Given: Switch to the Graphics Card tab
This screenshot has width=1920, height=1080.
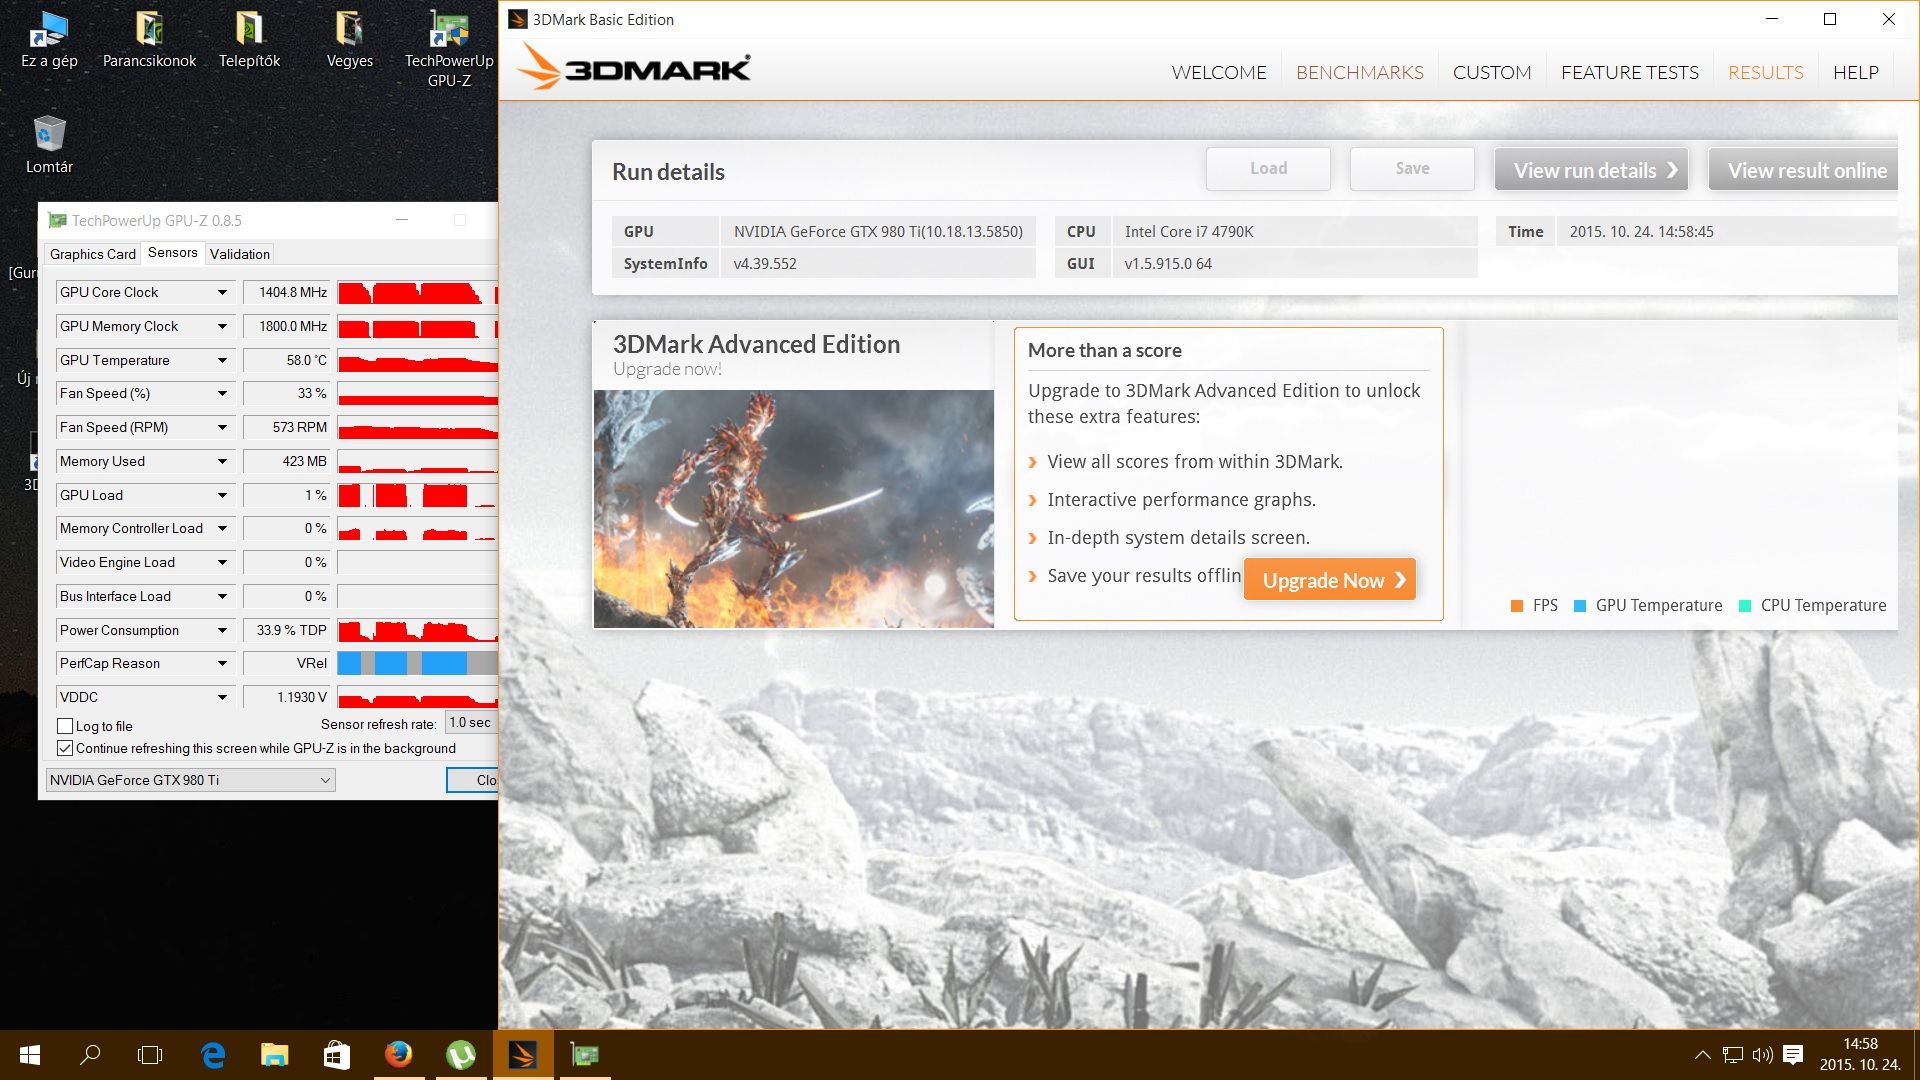Looking at the screenshot, I should 92,254.
